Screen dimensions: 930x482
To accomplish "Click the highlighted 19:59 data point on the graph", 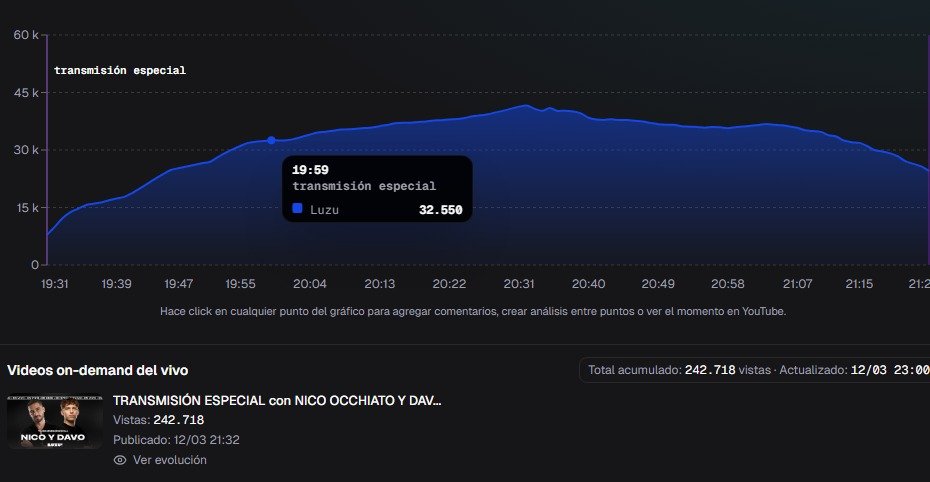I will point(271,141).
